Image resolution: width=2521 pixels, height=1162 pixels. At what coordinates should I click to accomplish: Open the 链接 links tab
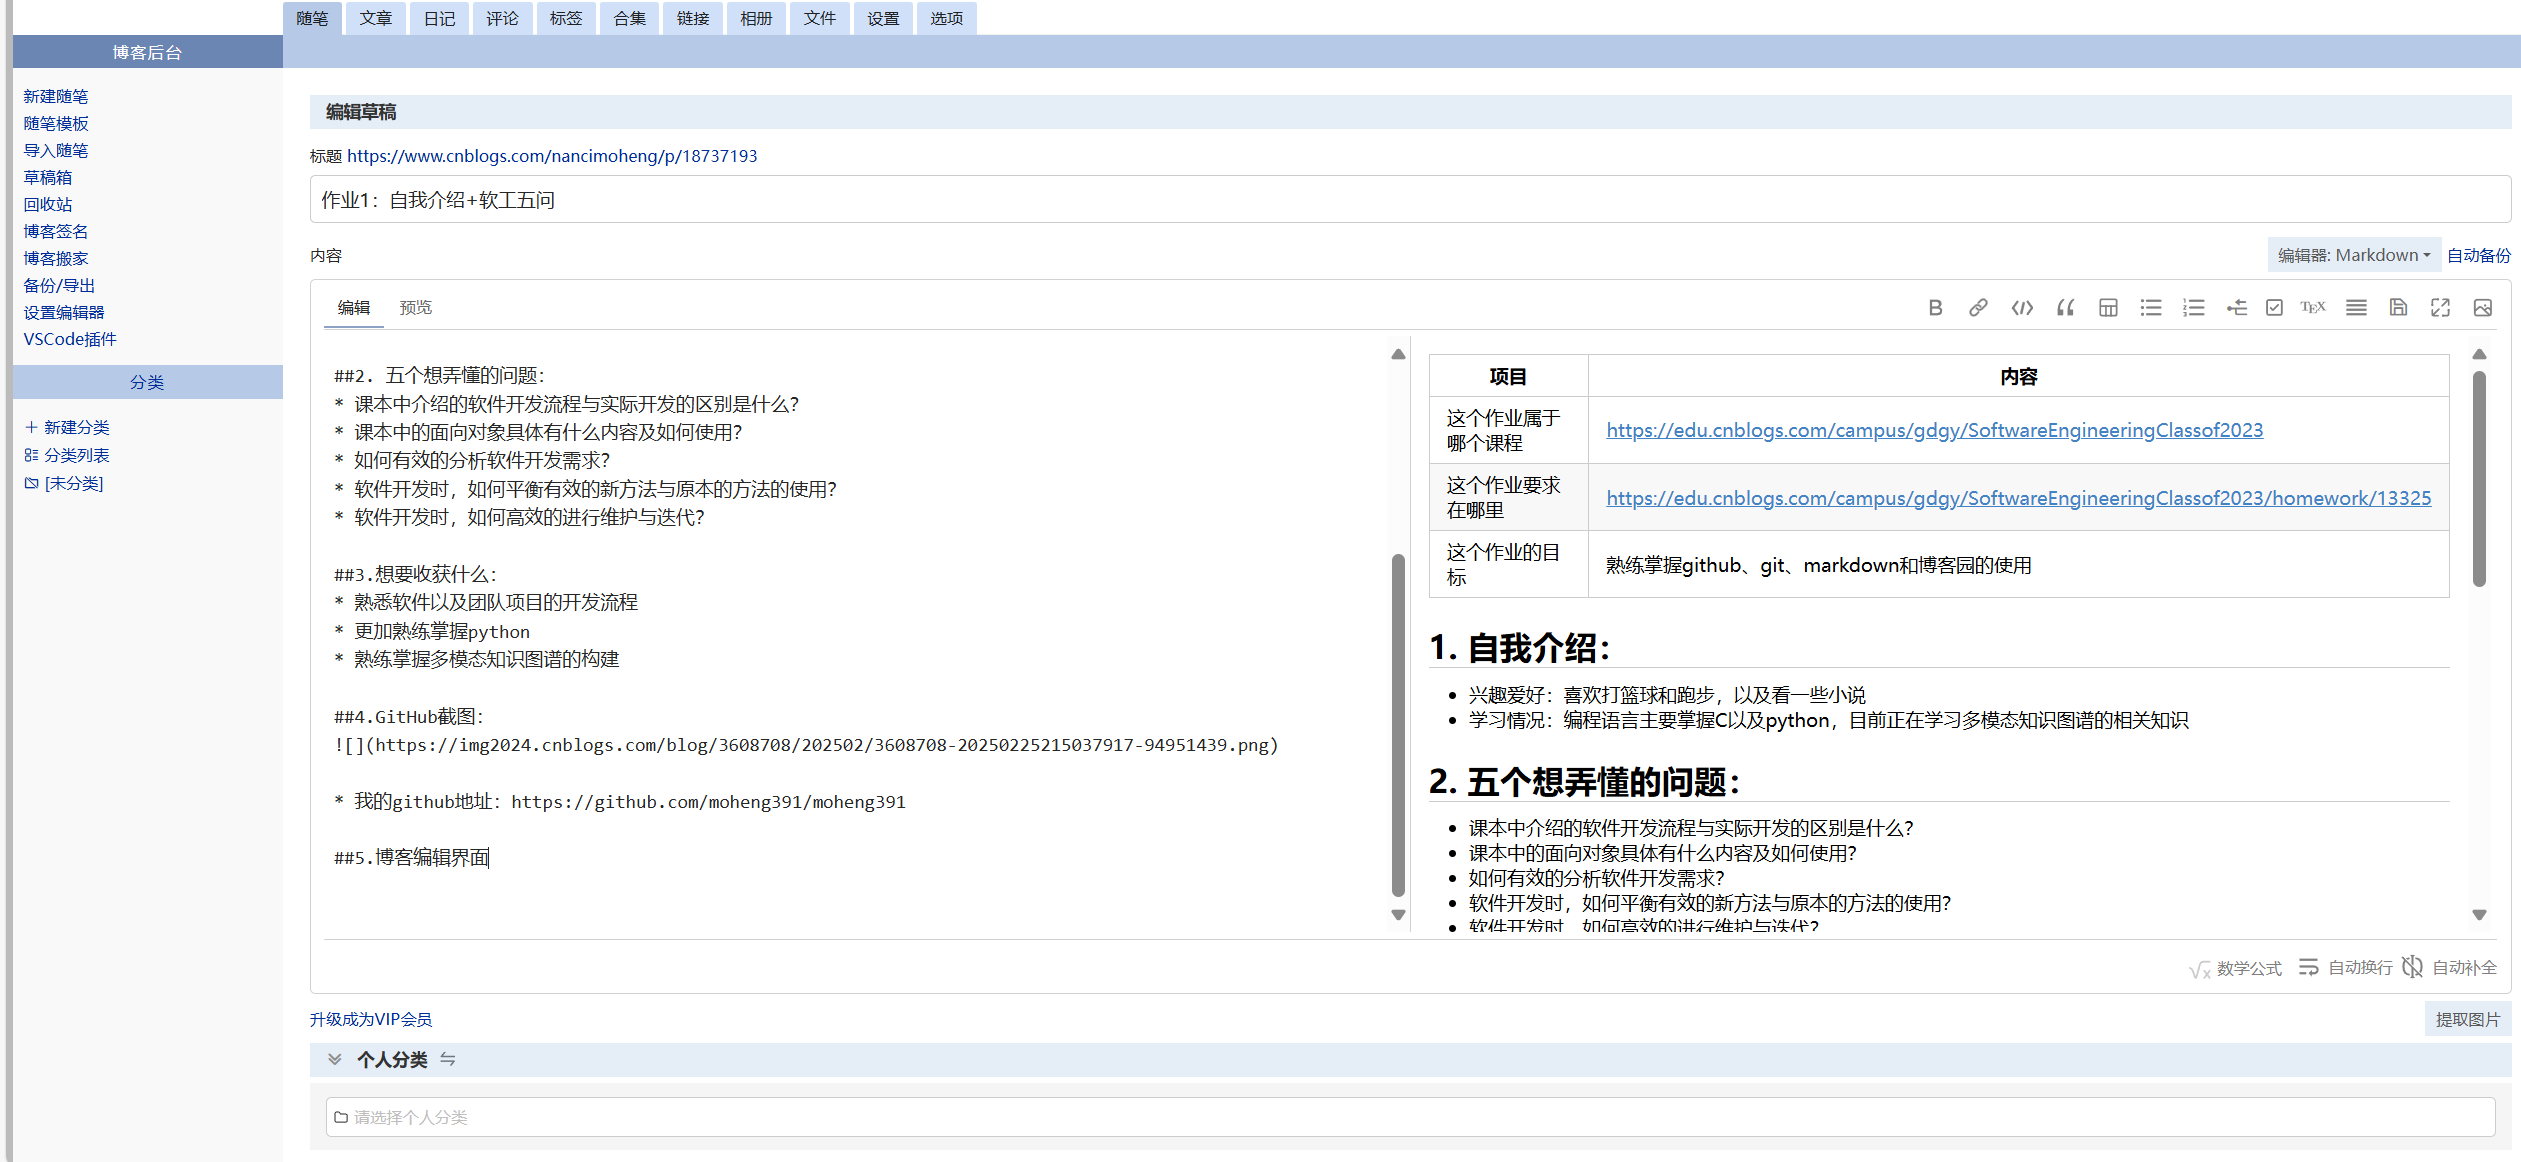[x=693, y=18]
